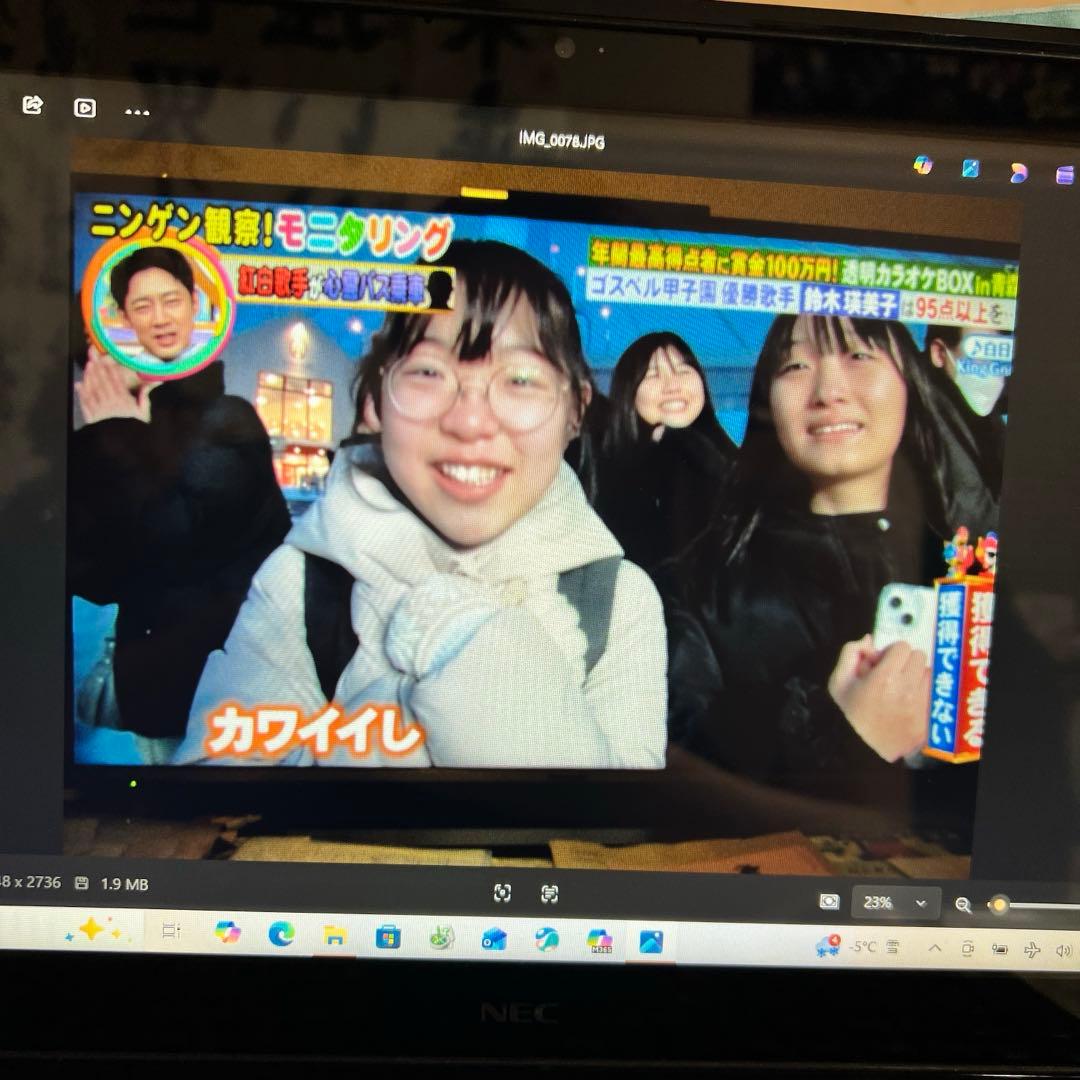Screen dimensions: 1080x1080
Task: Open the three-dot See more menu
Action: point(137,112)
